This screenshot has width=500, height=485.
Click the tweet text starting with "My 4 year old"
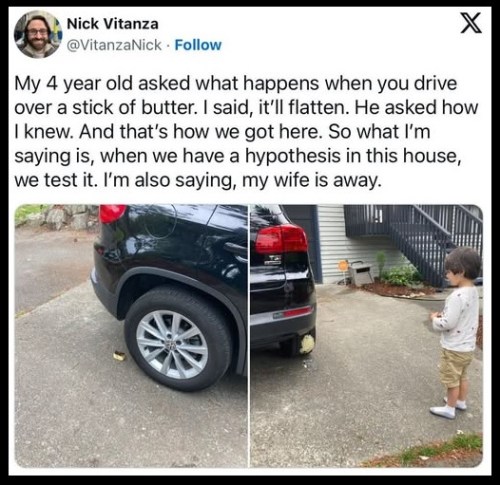[x=246, y=131]
